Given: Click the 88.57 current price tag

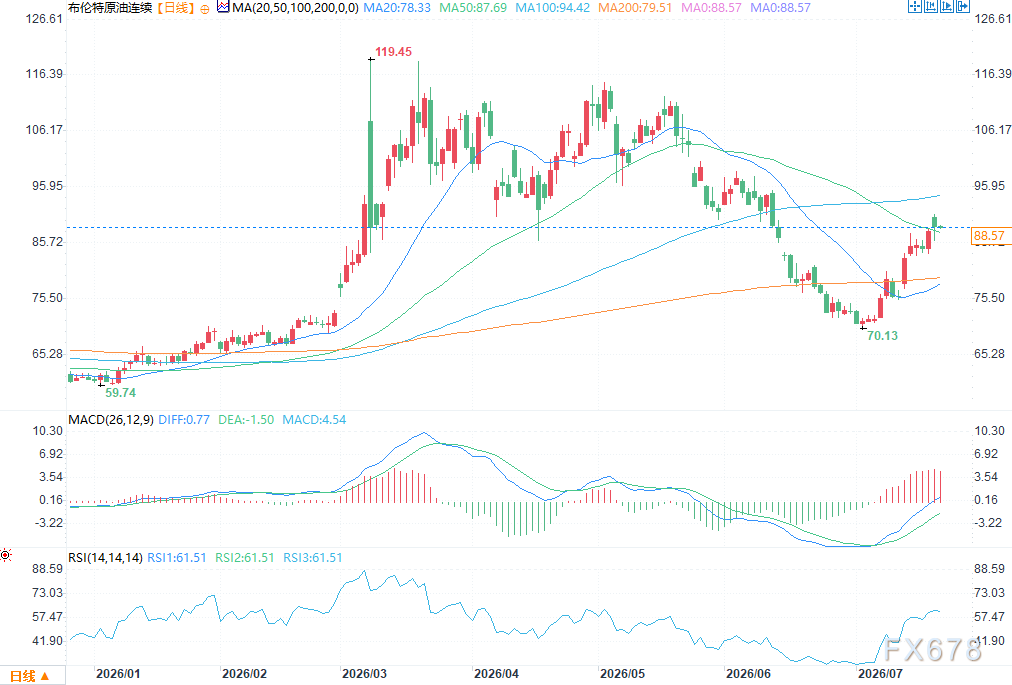Looking at the screenshot, I should (x=989, y=236).
